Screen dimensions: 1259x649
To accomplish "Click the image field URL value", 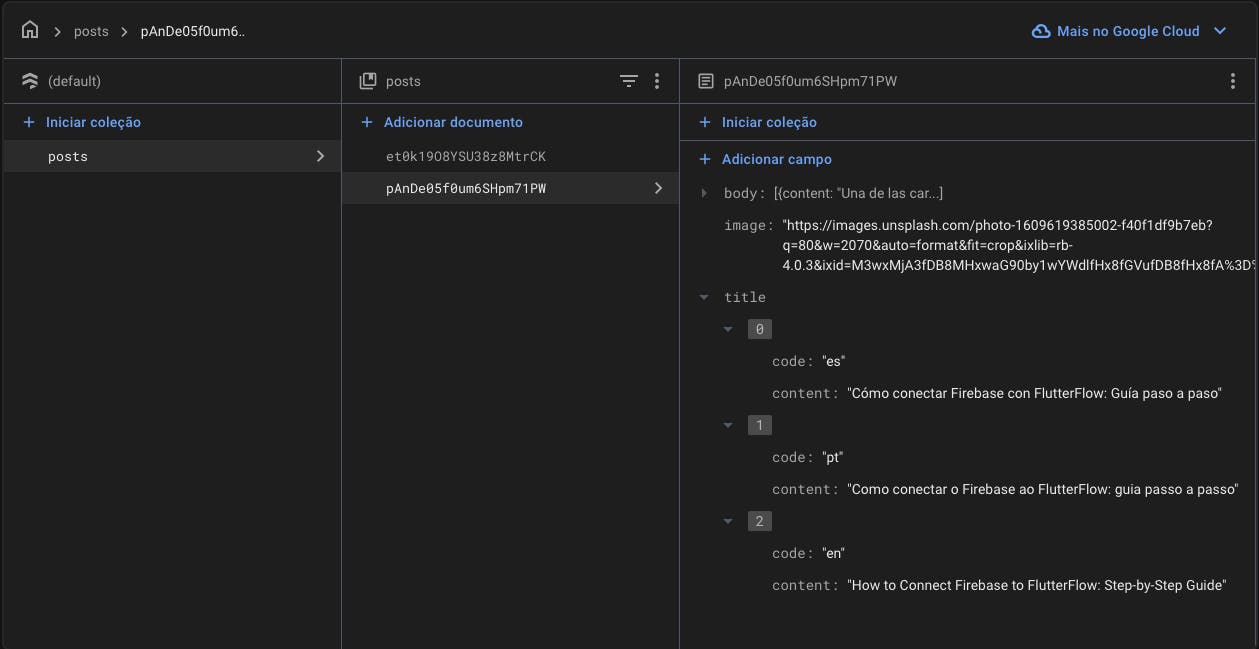I will (x=996, y=245).
